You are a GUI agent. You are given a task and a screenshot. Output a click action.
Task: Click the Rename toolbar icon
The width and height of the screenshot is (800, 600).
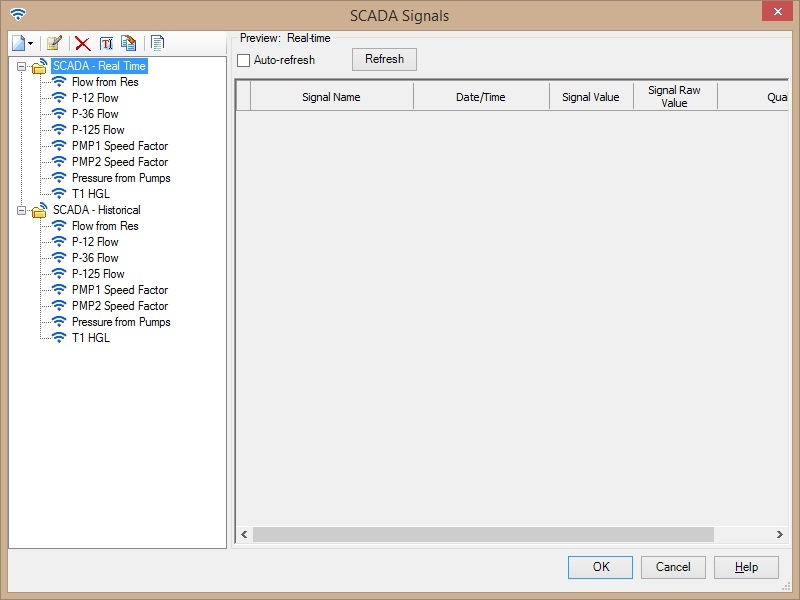[x=106, y=44]
